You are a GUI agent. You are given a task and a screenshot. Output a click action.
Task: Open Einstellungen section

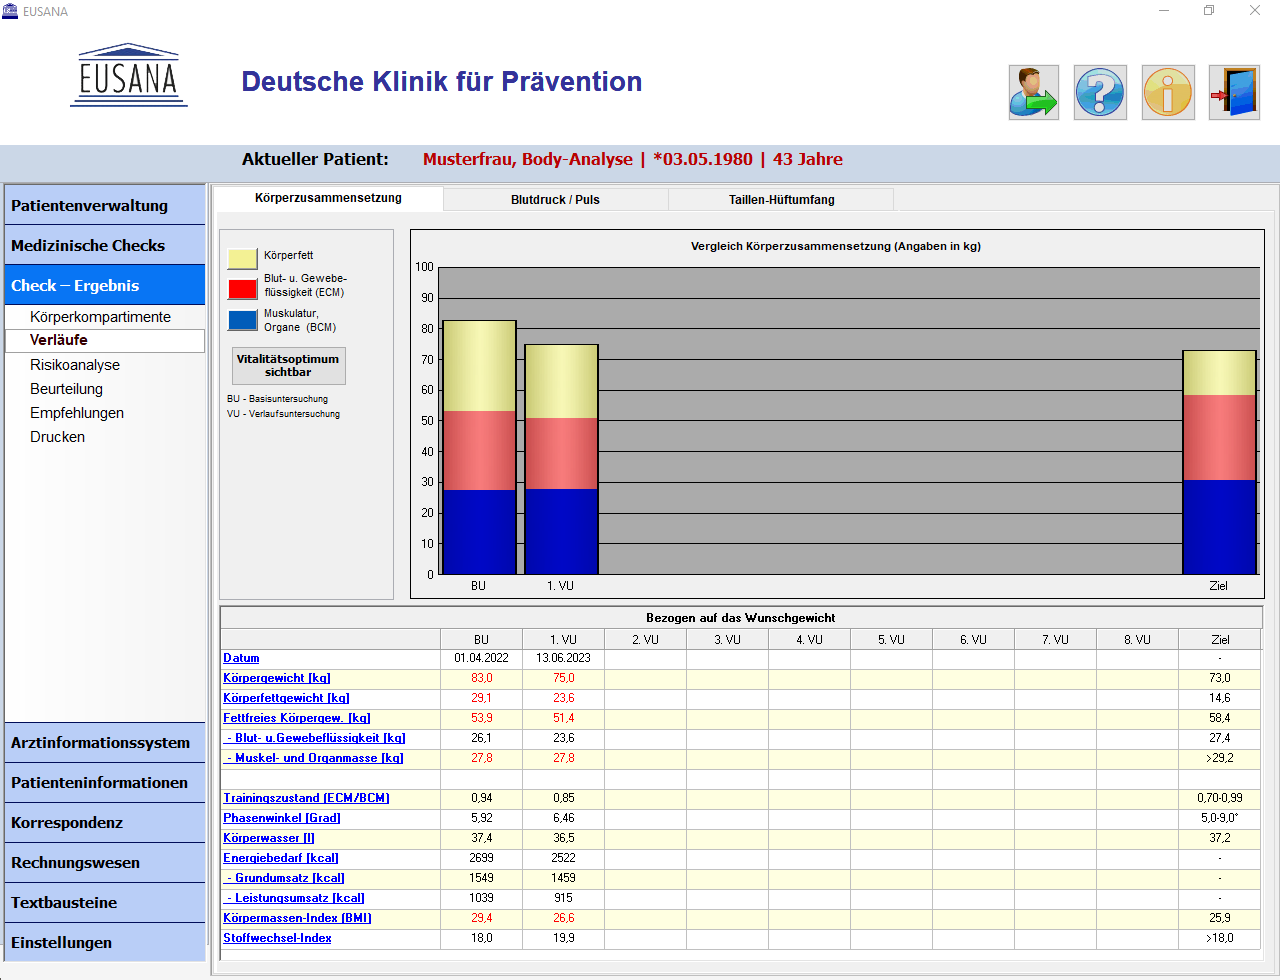pos(105,942)
